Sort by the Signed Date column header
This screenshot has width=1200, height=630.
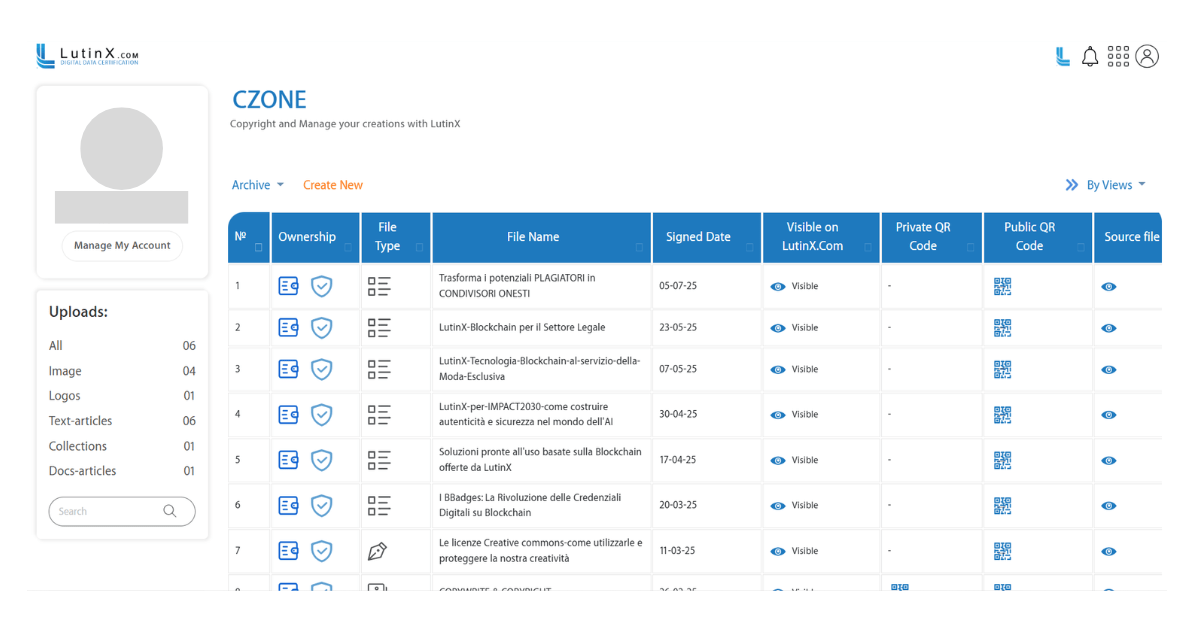pyautogui.click(x=698, y=237)
